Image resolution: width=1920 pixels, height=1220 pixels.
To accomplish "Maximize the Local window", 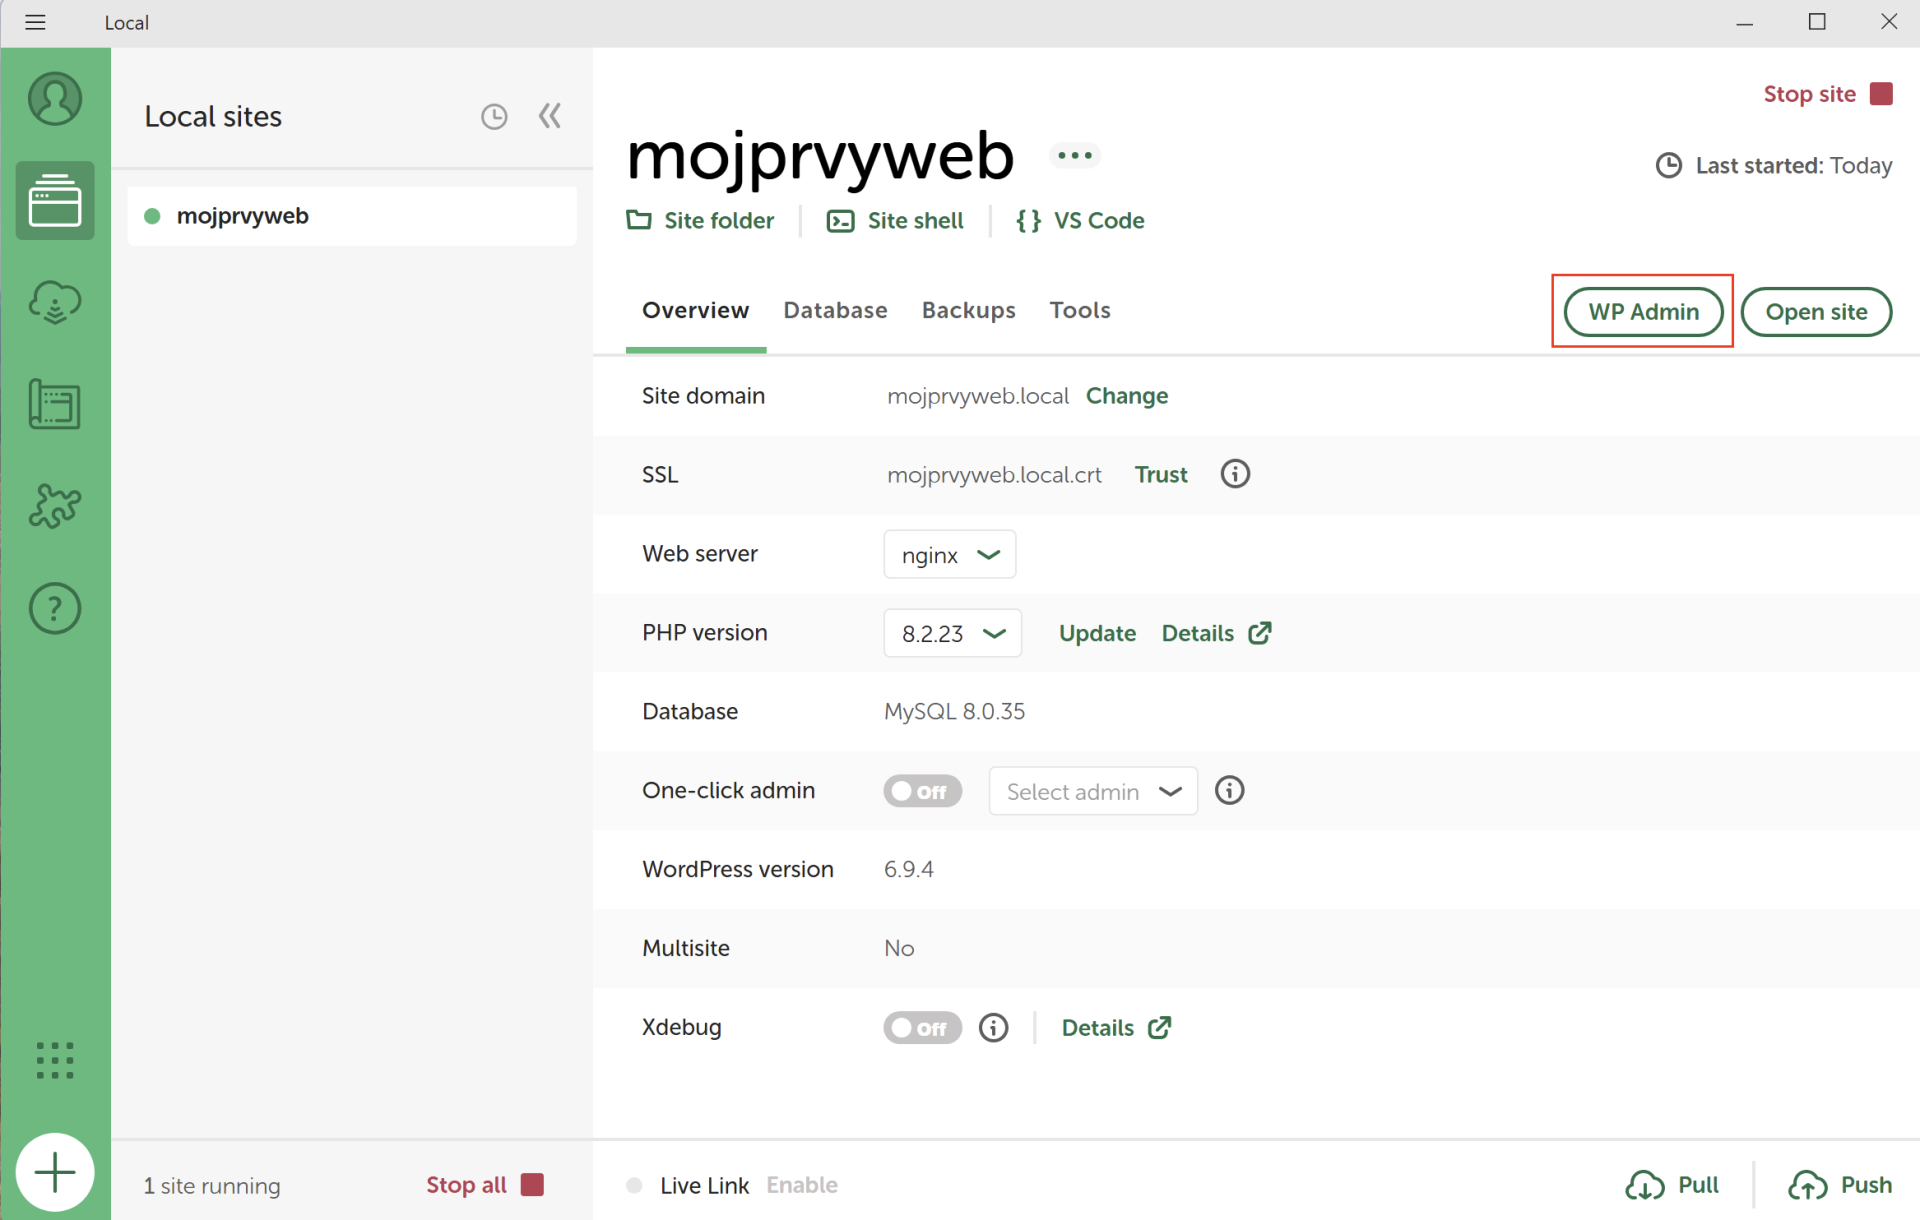I will tap(1817, 22).
